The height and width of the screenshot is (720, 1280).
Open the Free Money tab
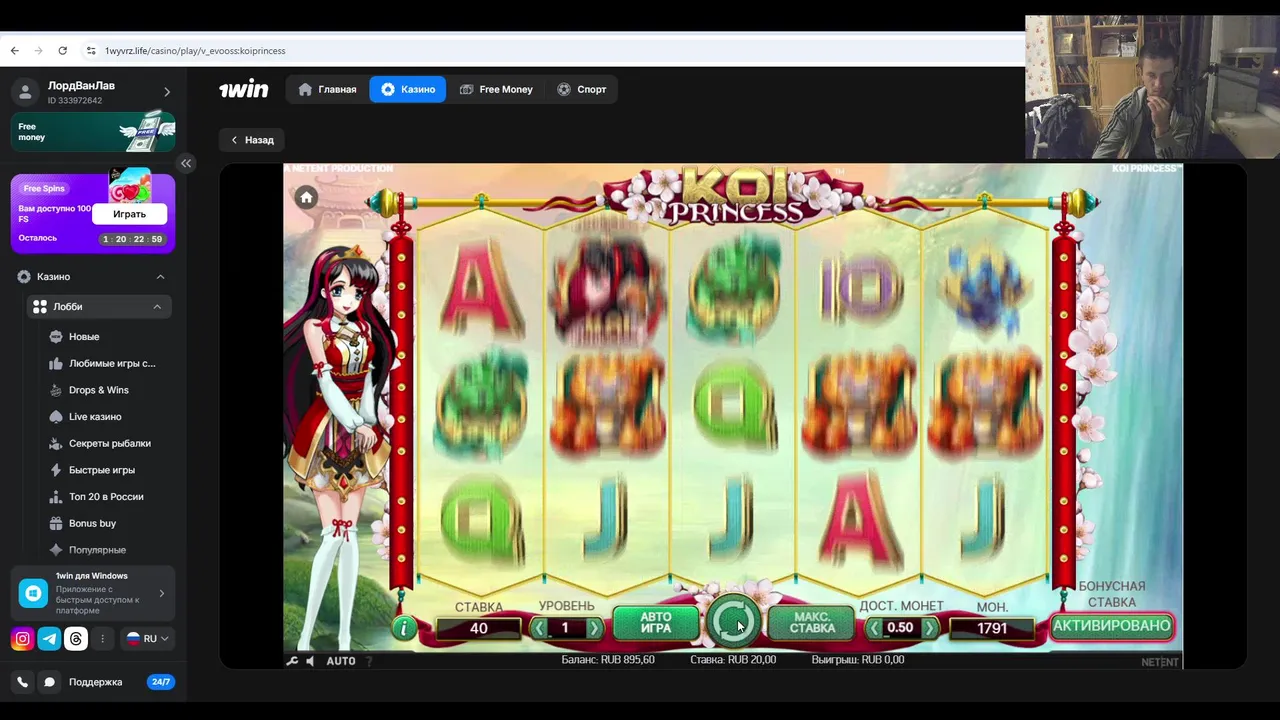click(496, 89)
